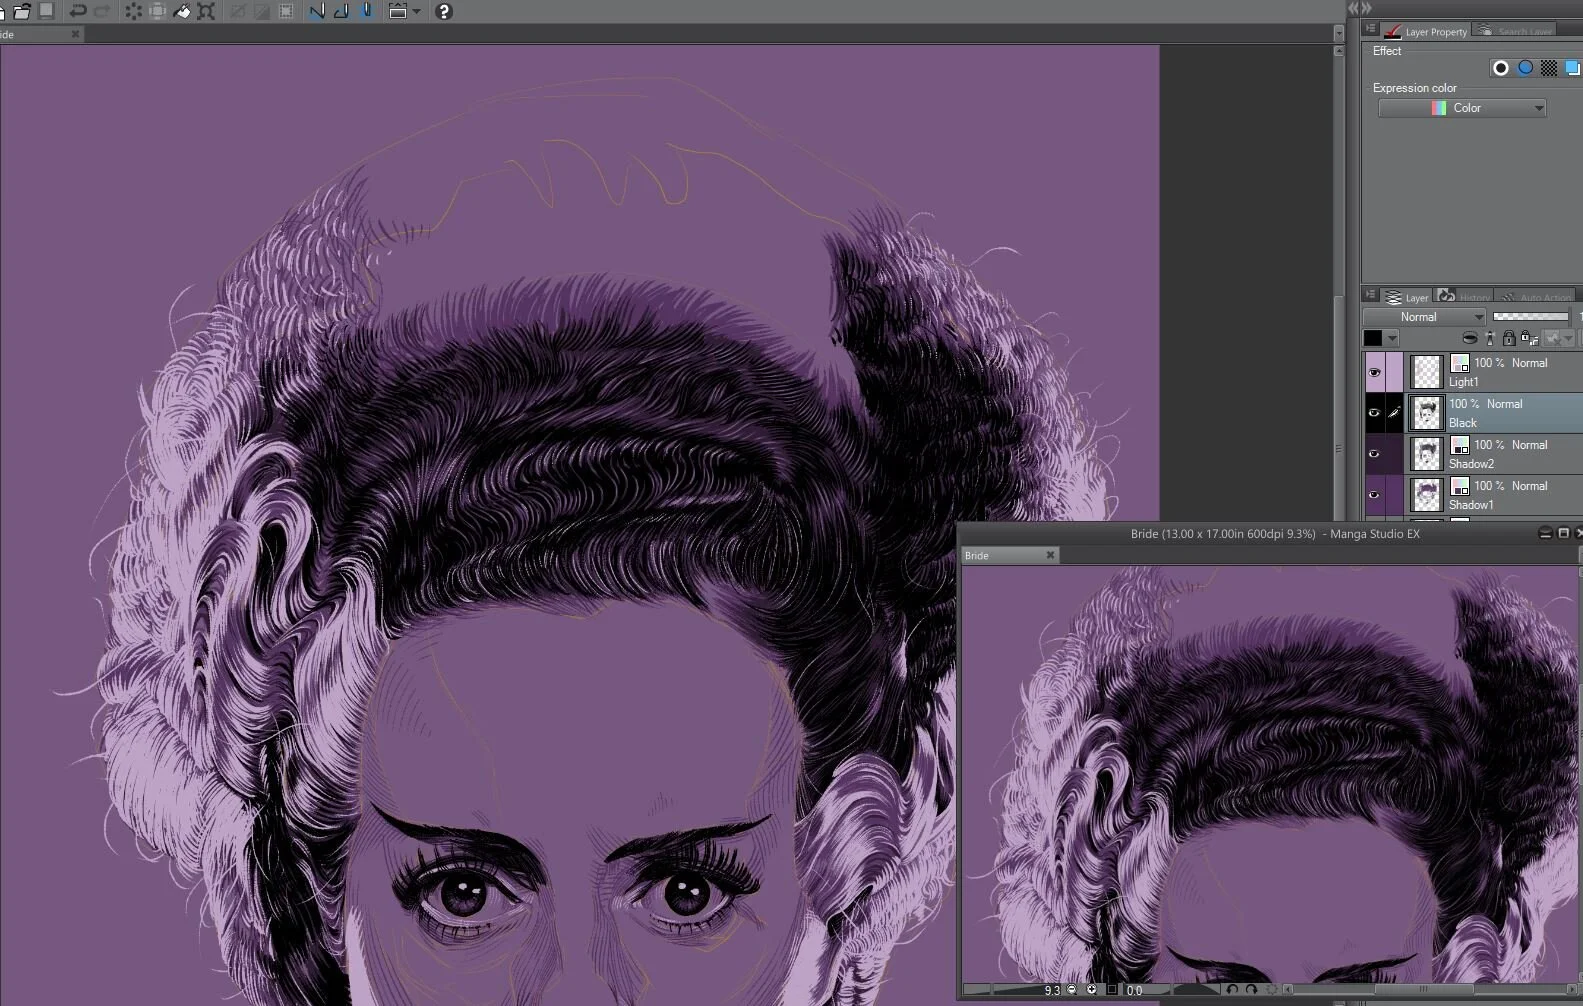
Task: Hide the Black layer eye
Action: pos(1374,413)
